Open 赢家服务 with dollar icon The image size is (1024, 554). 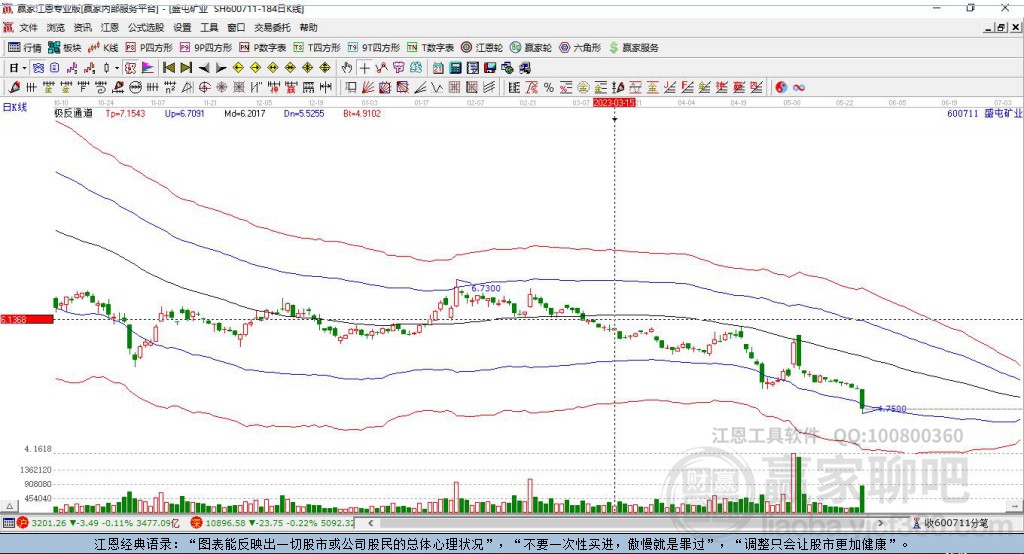[x=633, y=48]
